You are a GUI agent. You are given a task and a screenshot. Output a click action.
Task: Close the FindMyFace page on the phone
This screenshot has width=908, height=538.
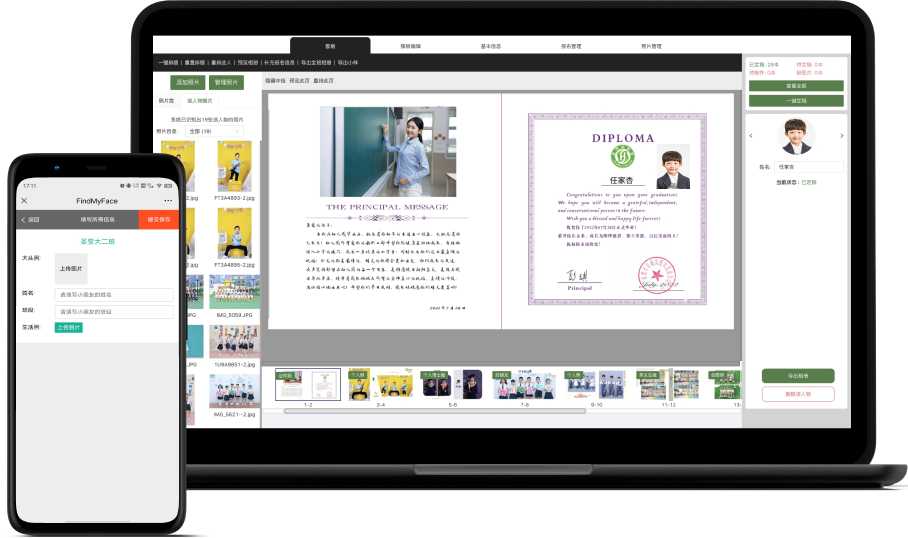[24, 200]
